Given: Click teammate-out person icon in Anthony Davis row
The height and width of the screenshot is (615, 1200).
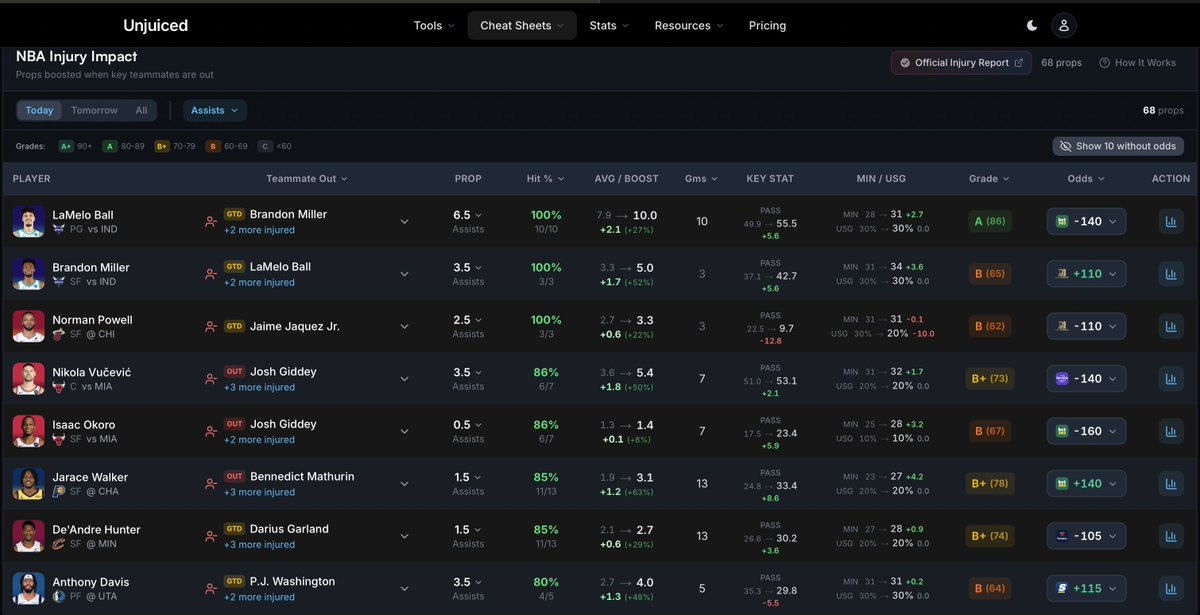Looking at the screenshot, I should 210,589.
